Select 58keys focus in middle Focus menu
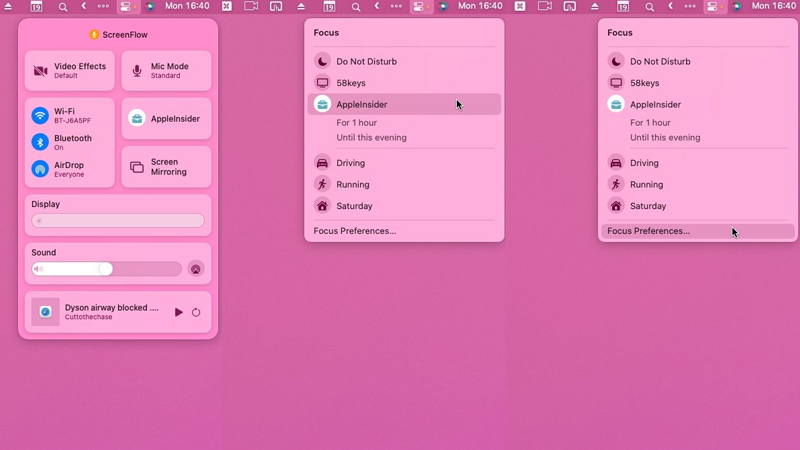This screenshot has height=450, width=800. coord(404,83)
